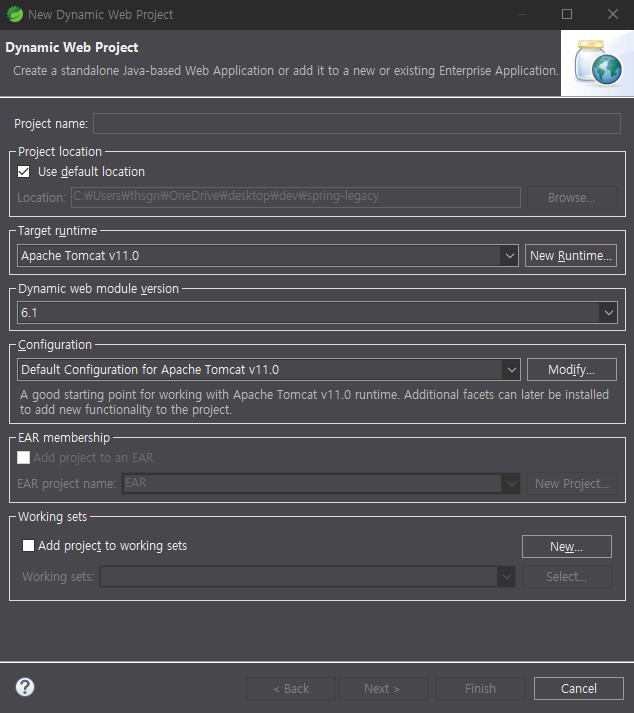Viewport: 634px width, 713px height.
Task: Enable Add project to working sets
Action: click(x=28, y=546)
